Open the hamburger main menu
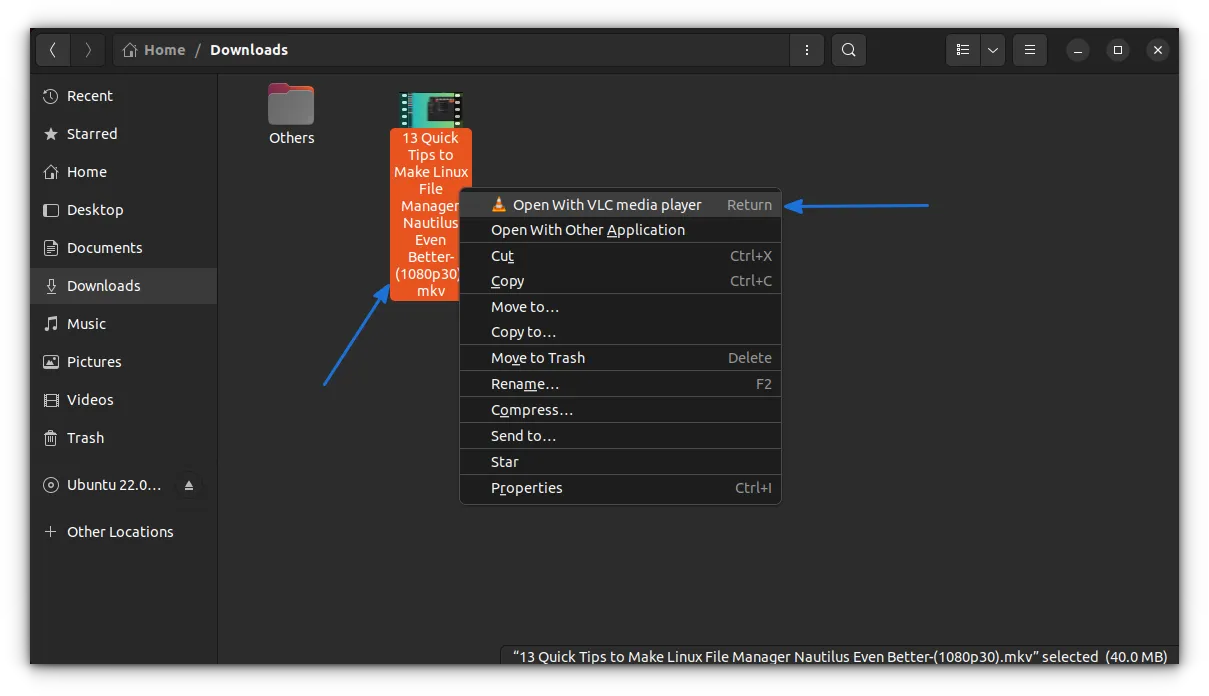1209x696 pixels. [x=1029, y=50]
